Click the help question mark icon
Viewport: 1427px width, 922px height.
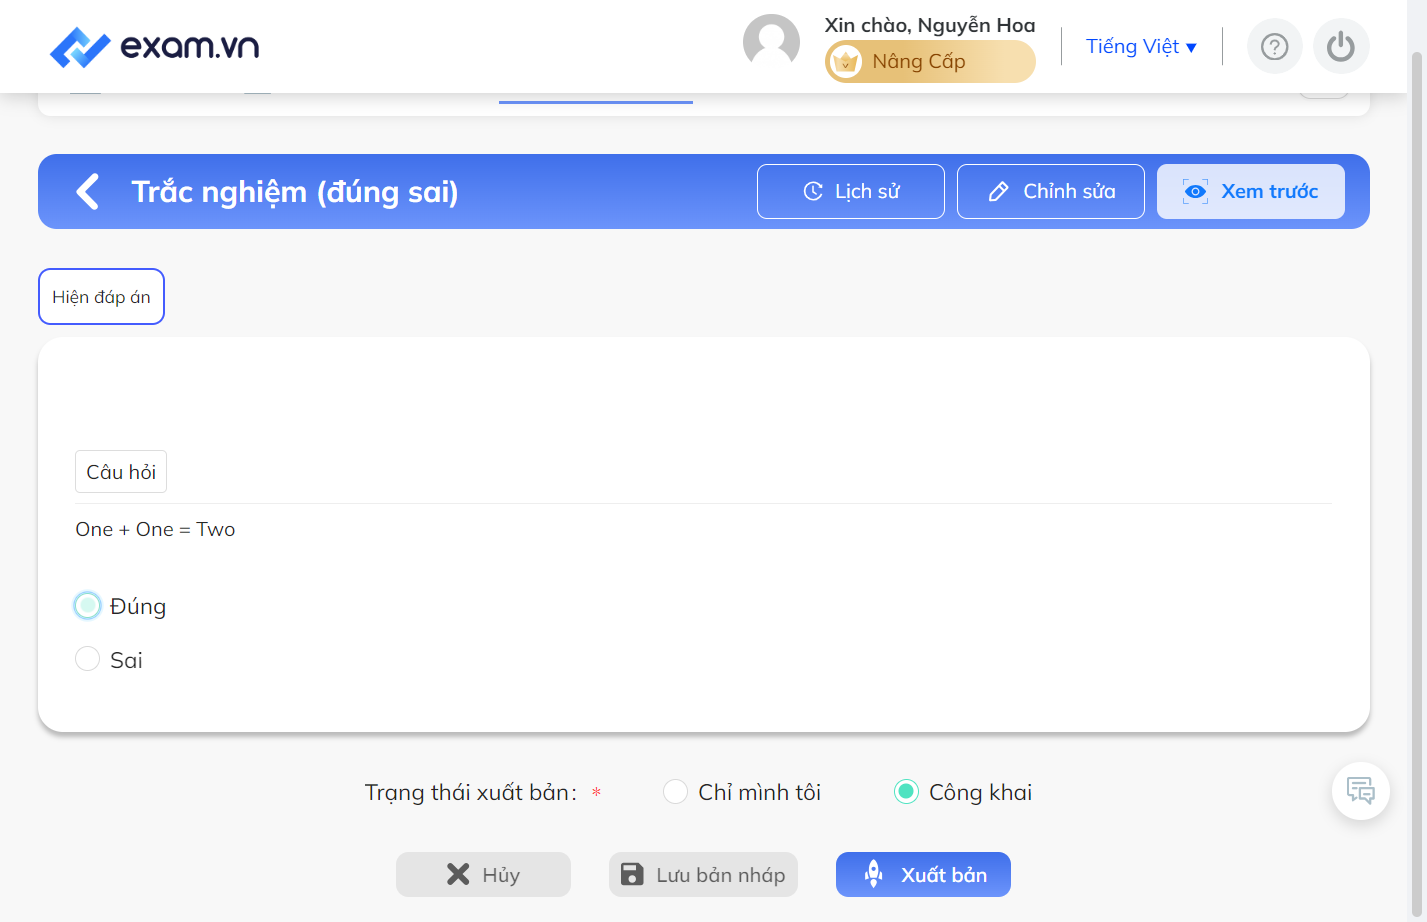[x=1274, y=46]
